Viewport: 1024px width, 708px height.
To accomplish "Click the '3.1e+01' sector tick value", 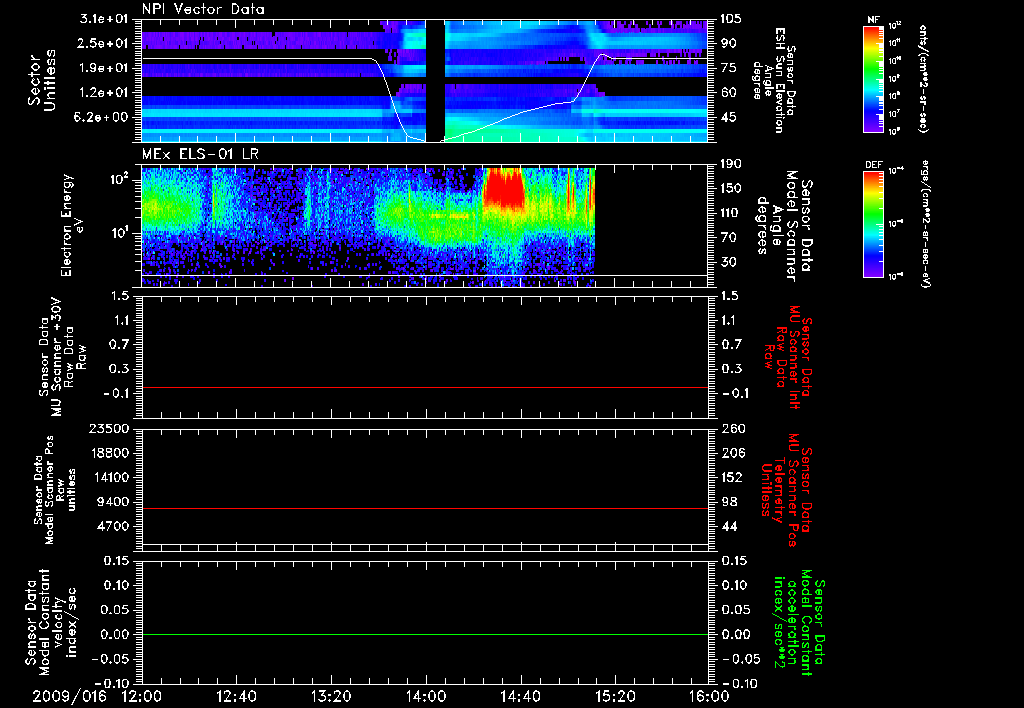I will 104,19.
